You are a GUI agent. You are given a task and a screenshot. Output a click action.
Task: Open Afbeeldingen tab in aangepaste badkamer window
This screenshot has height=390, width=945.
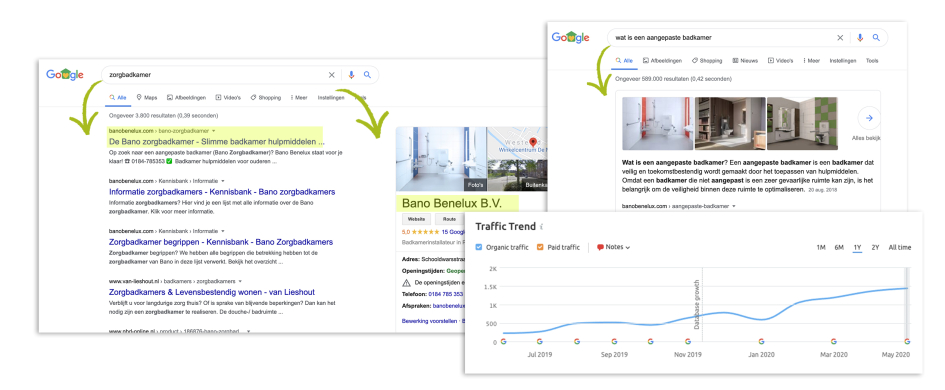coord(662,61)
